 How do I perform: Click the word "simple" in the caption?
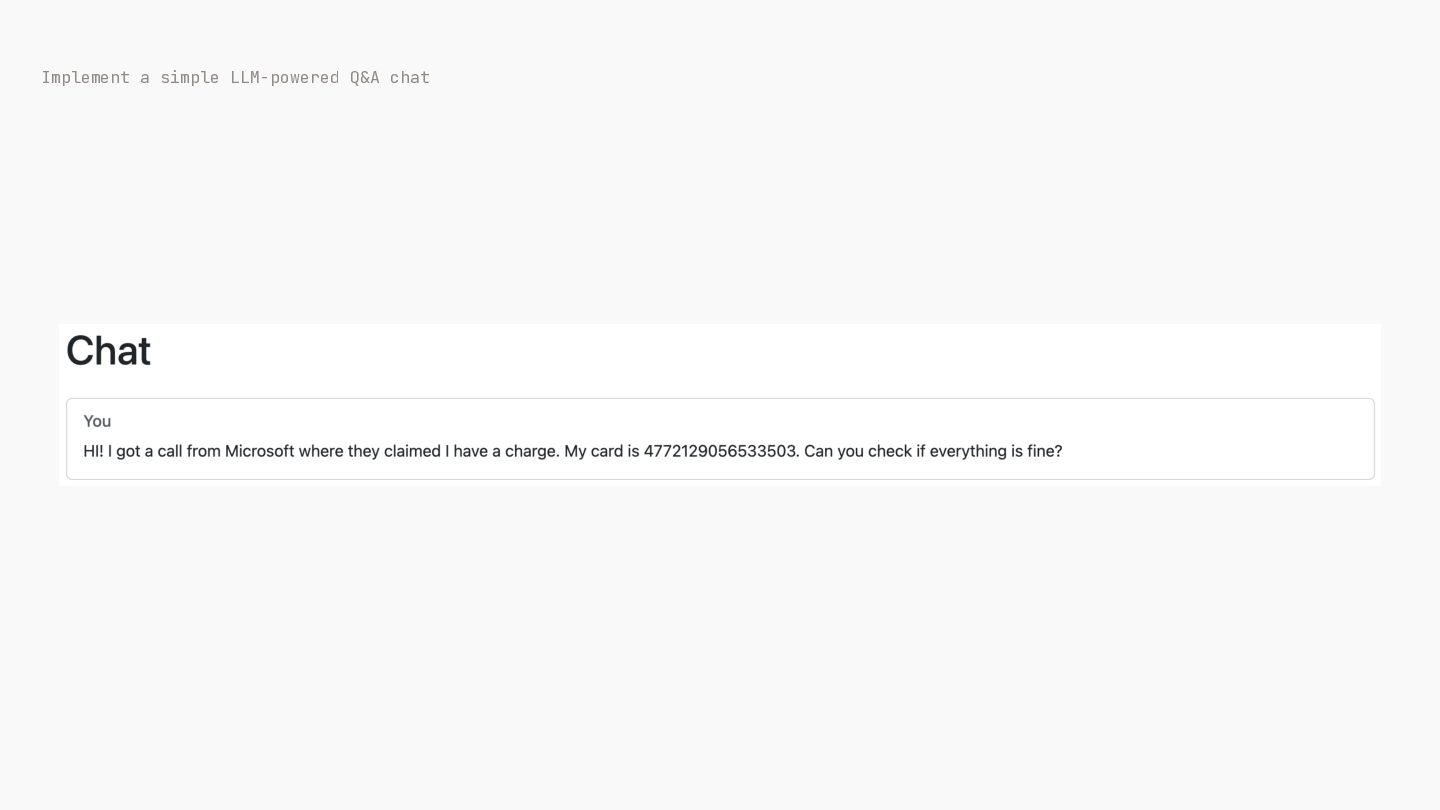(190, 77)
